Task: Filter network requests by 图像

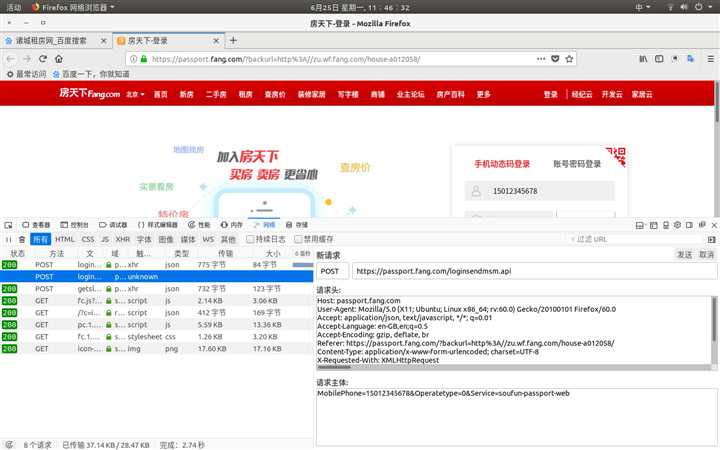Action: click(166, 239)
